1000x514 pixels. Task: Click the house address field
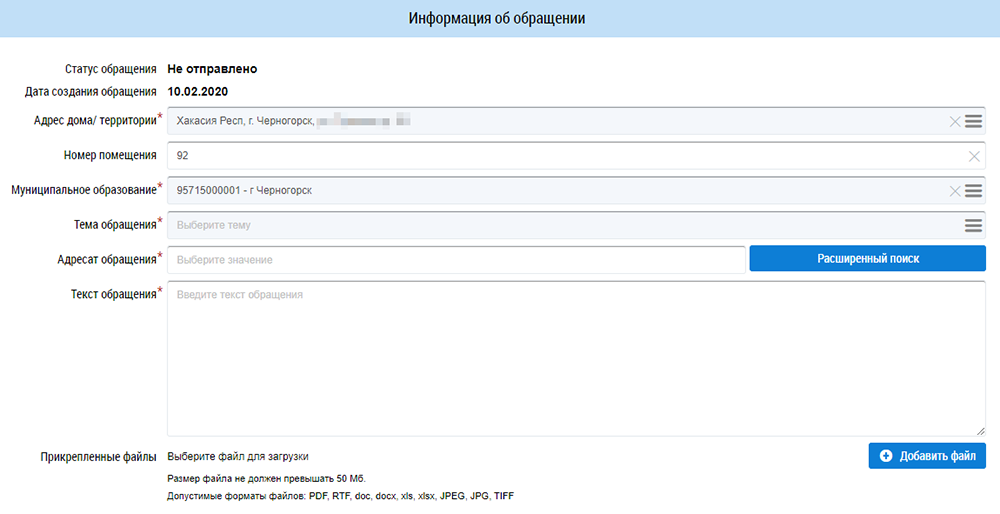point(577,121)
